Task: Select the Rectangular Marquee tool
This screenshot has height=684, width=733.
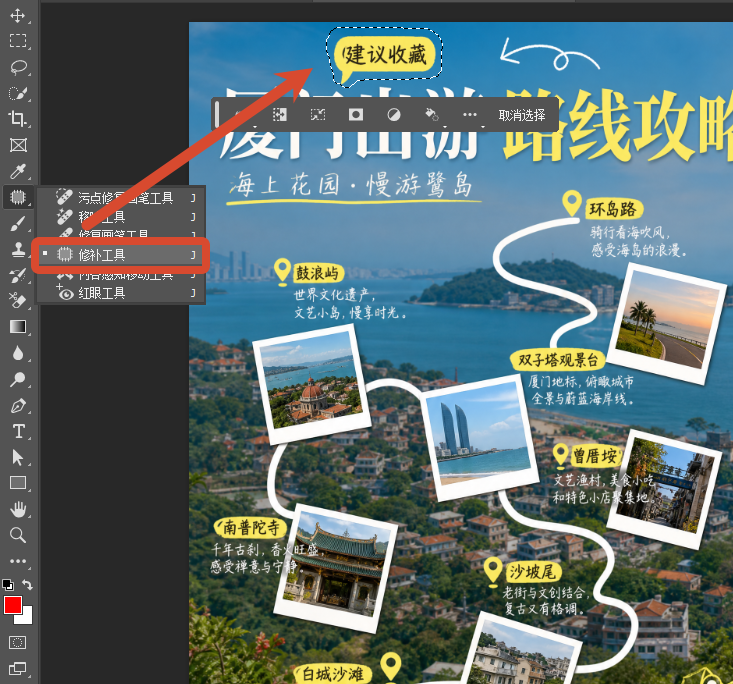Action: [x=18, y=41]
